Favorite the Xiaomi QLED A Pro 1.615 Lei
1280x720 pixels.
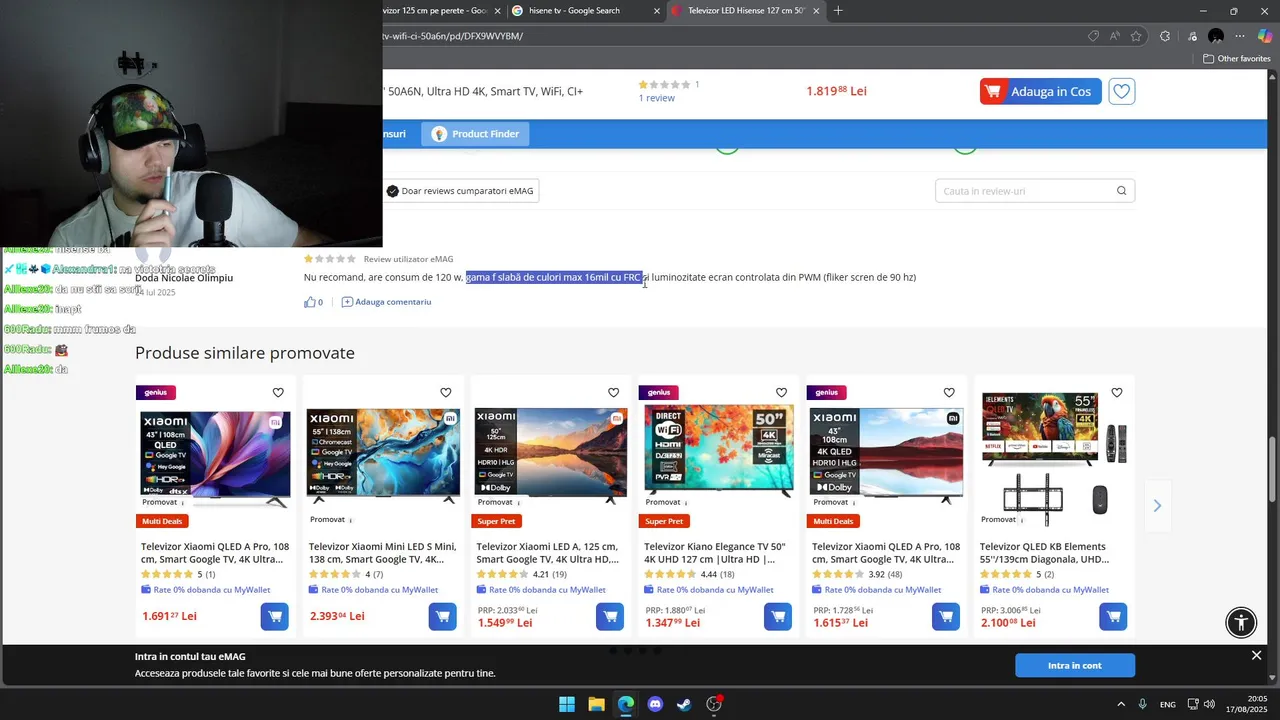949,393
